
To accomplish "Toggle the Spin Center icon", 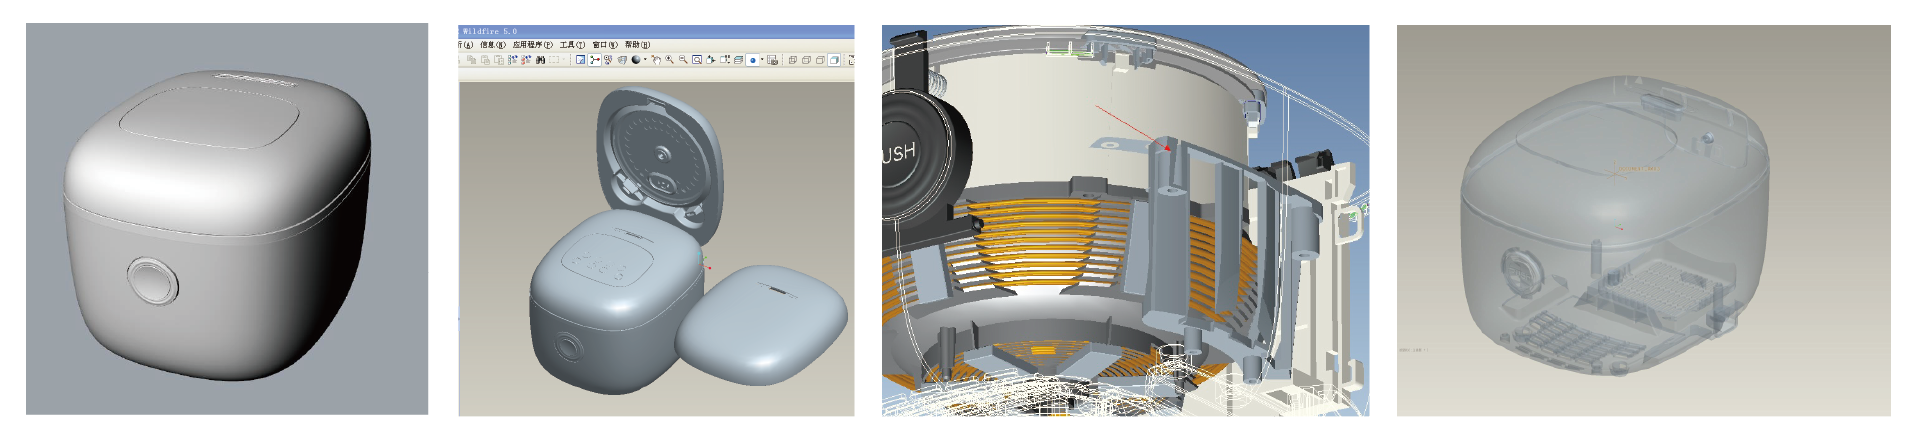I will pos(594,60).
